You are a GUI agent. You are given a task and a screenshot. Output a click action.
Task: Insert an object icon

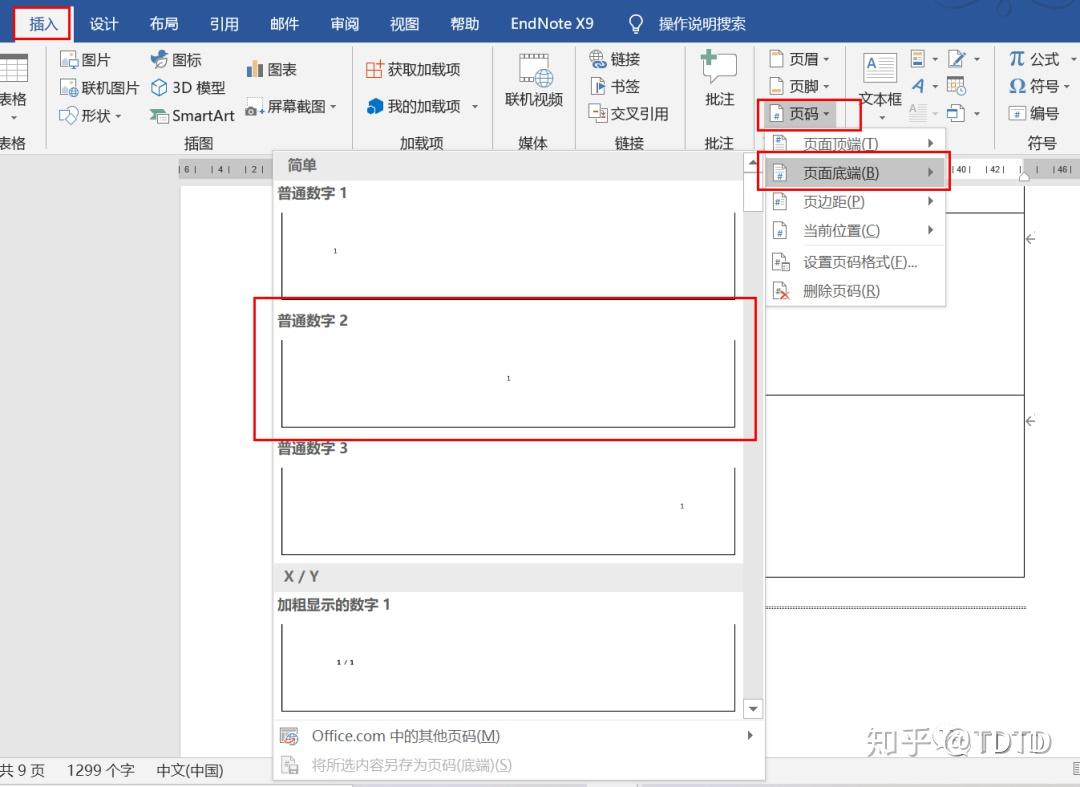tap(963, 113)
